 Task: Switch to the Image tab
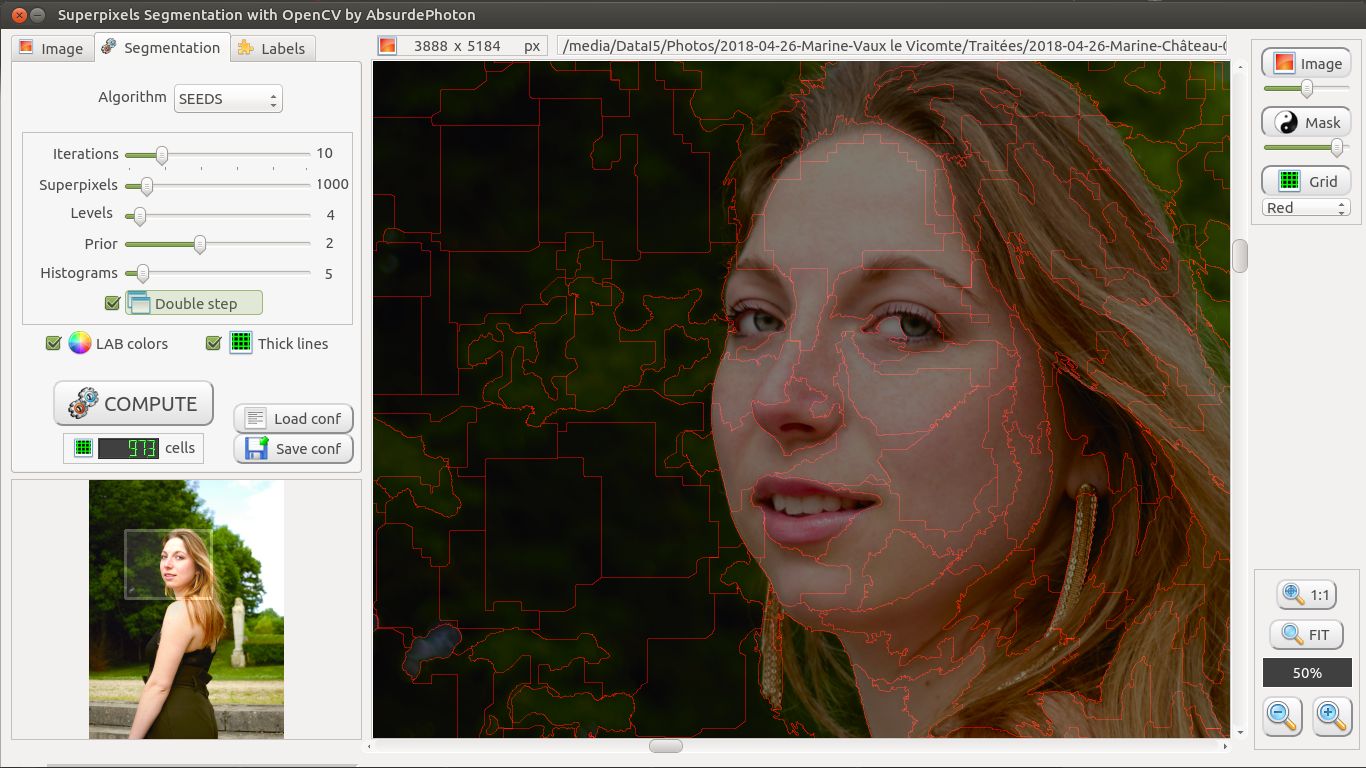[51, 48]
